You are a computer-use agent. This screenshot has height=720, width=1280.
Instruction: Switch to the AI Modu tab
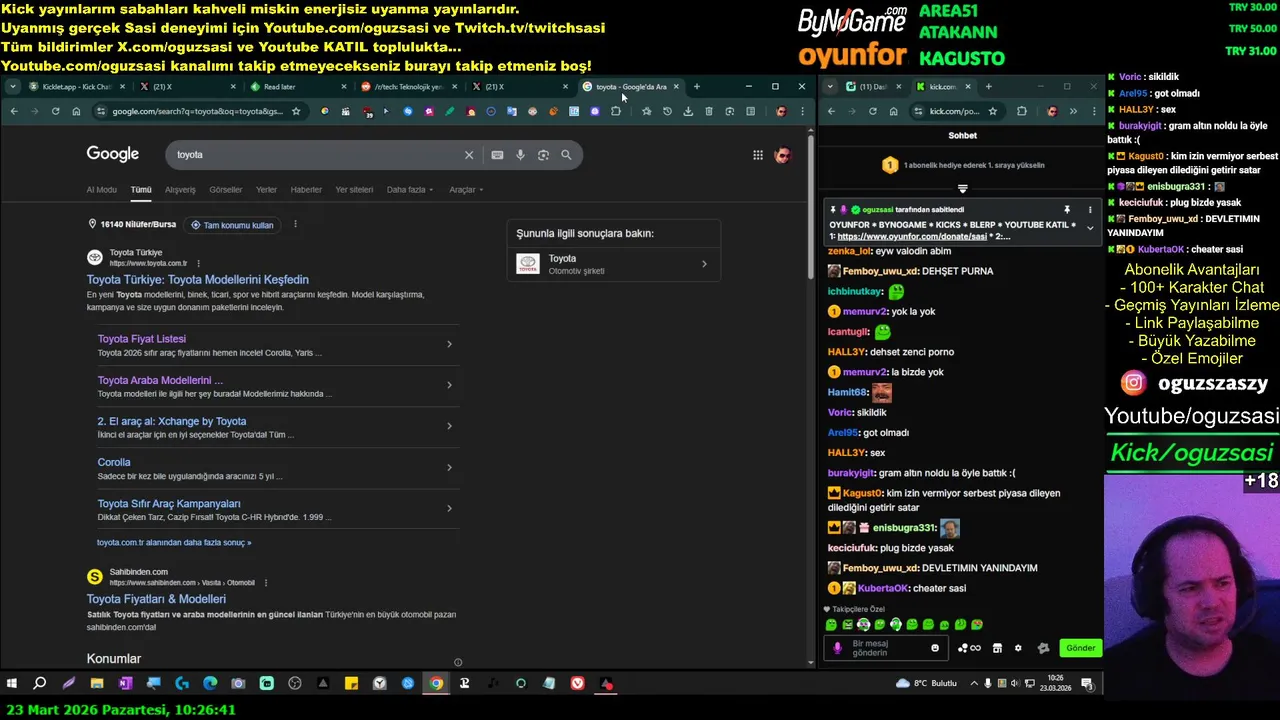tap(102, 190)
